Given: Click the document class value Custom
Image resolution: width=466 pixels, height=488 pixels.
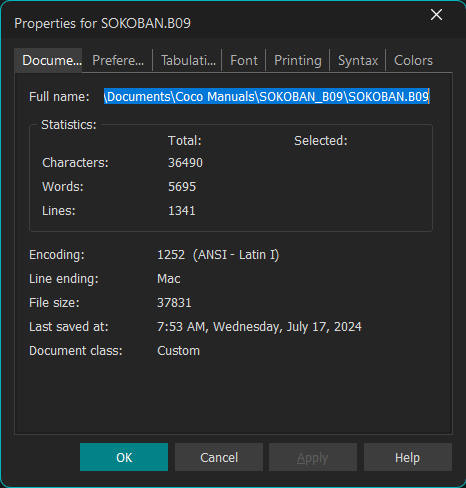Looking at the screenshot, I should coord(178,351).
